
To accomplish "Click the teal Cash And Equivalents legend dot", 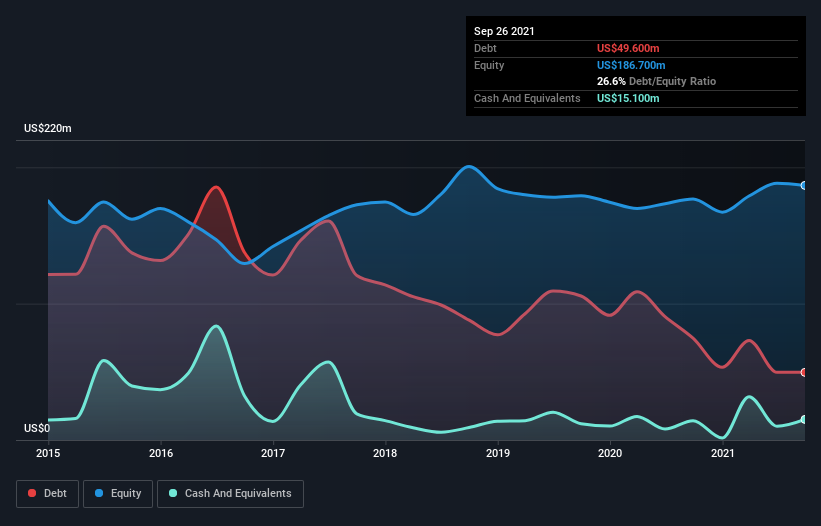I will coord(173,493).
